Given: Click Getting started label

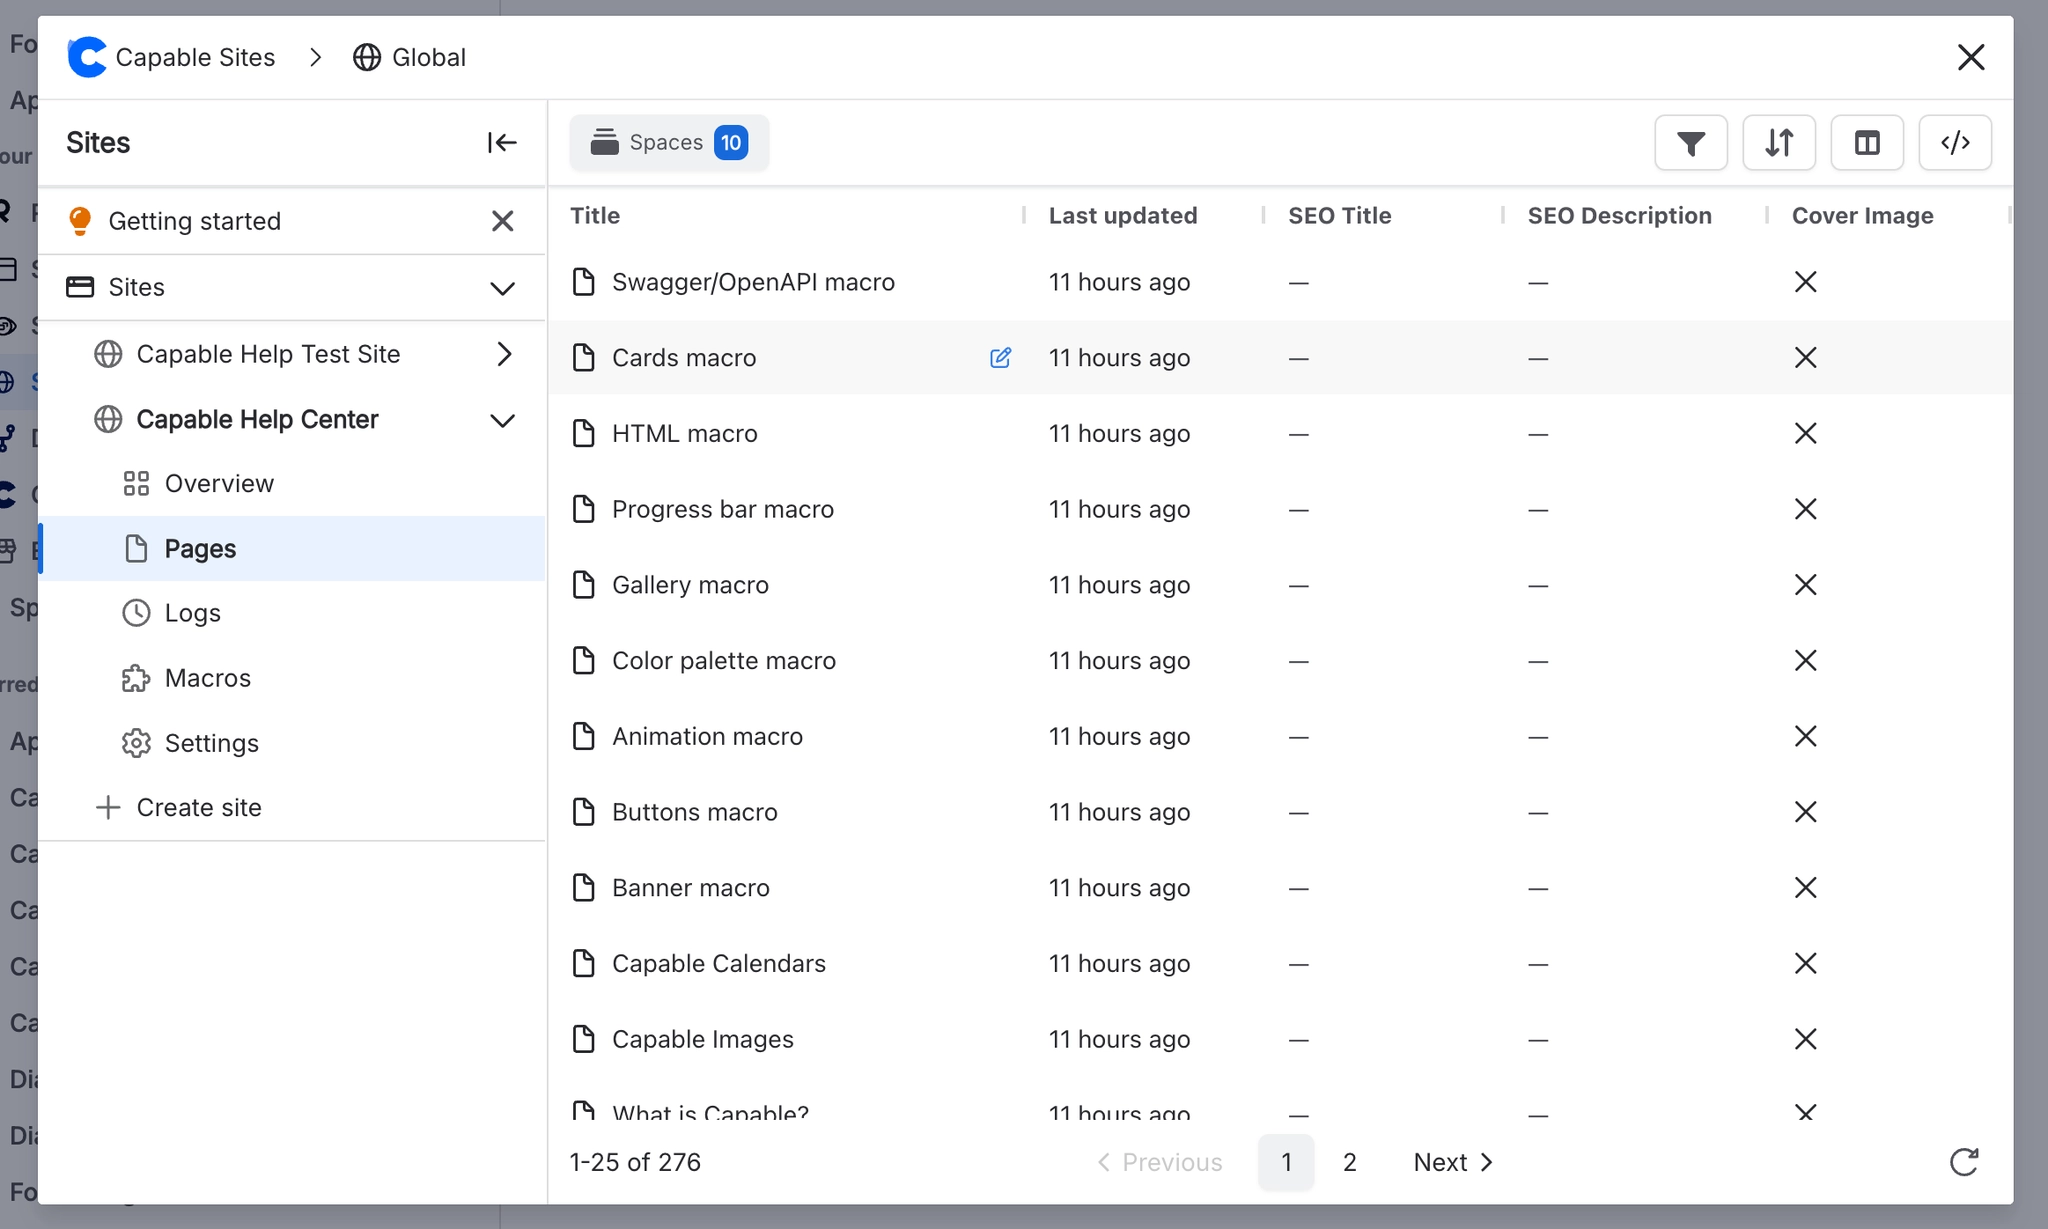Looking at the screenshot, I should tap(194, 221).
